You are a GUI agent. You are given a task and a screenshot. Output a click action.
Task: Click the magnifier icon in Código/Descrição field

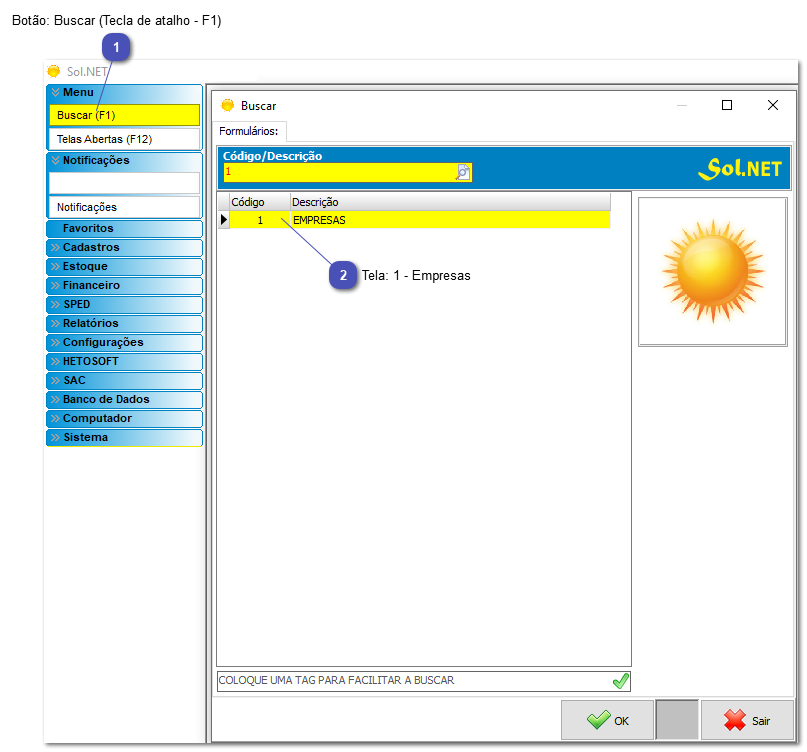point(461,172)
